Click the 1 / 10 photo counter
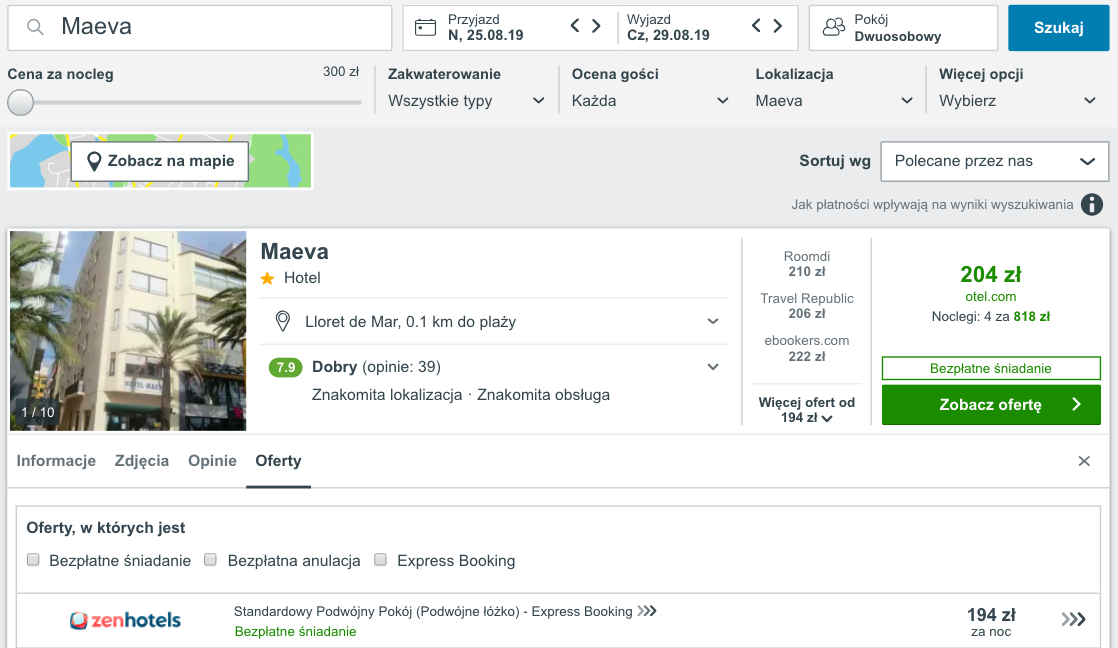This screenshot has width=1118, height=648. pos(38,412)
